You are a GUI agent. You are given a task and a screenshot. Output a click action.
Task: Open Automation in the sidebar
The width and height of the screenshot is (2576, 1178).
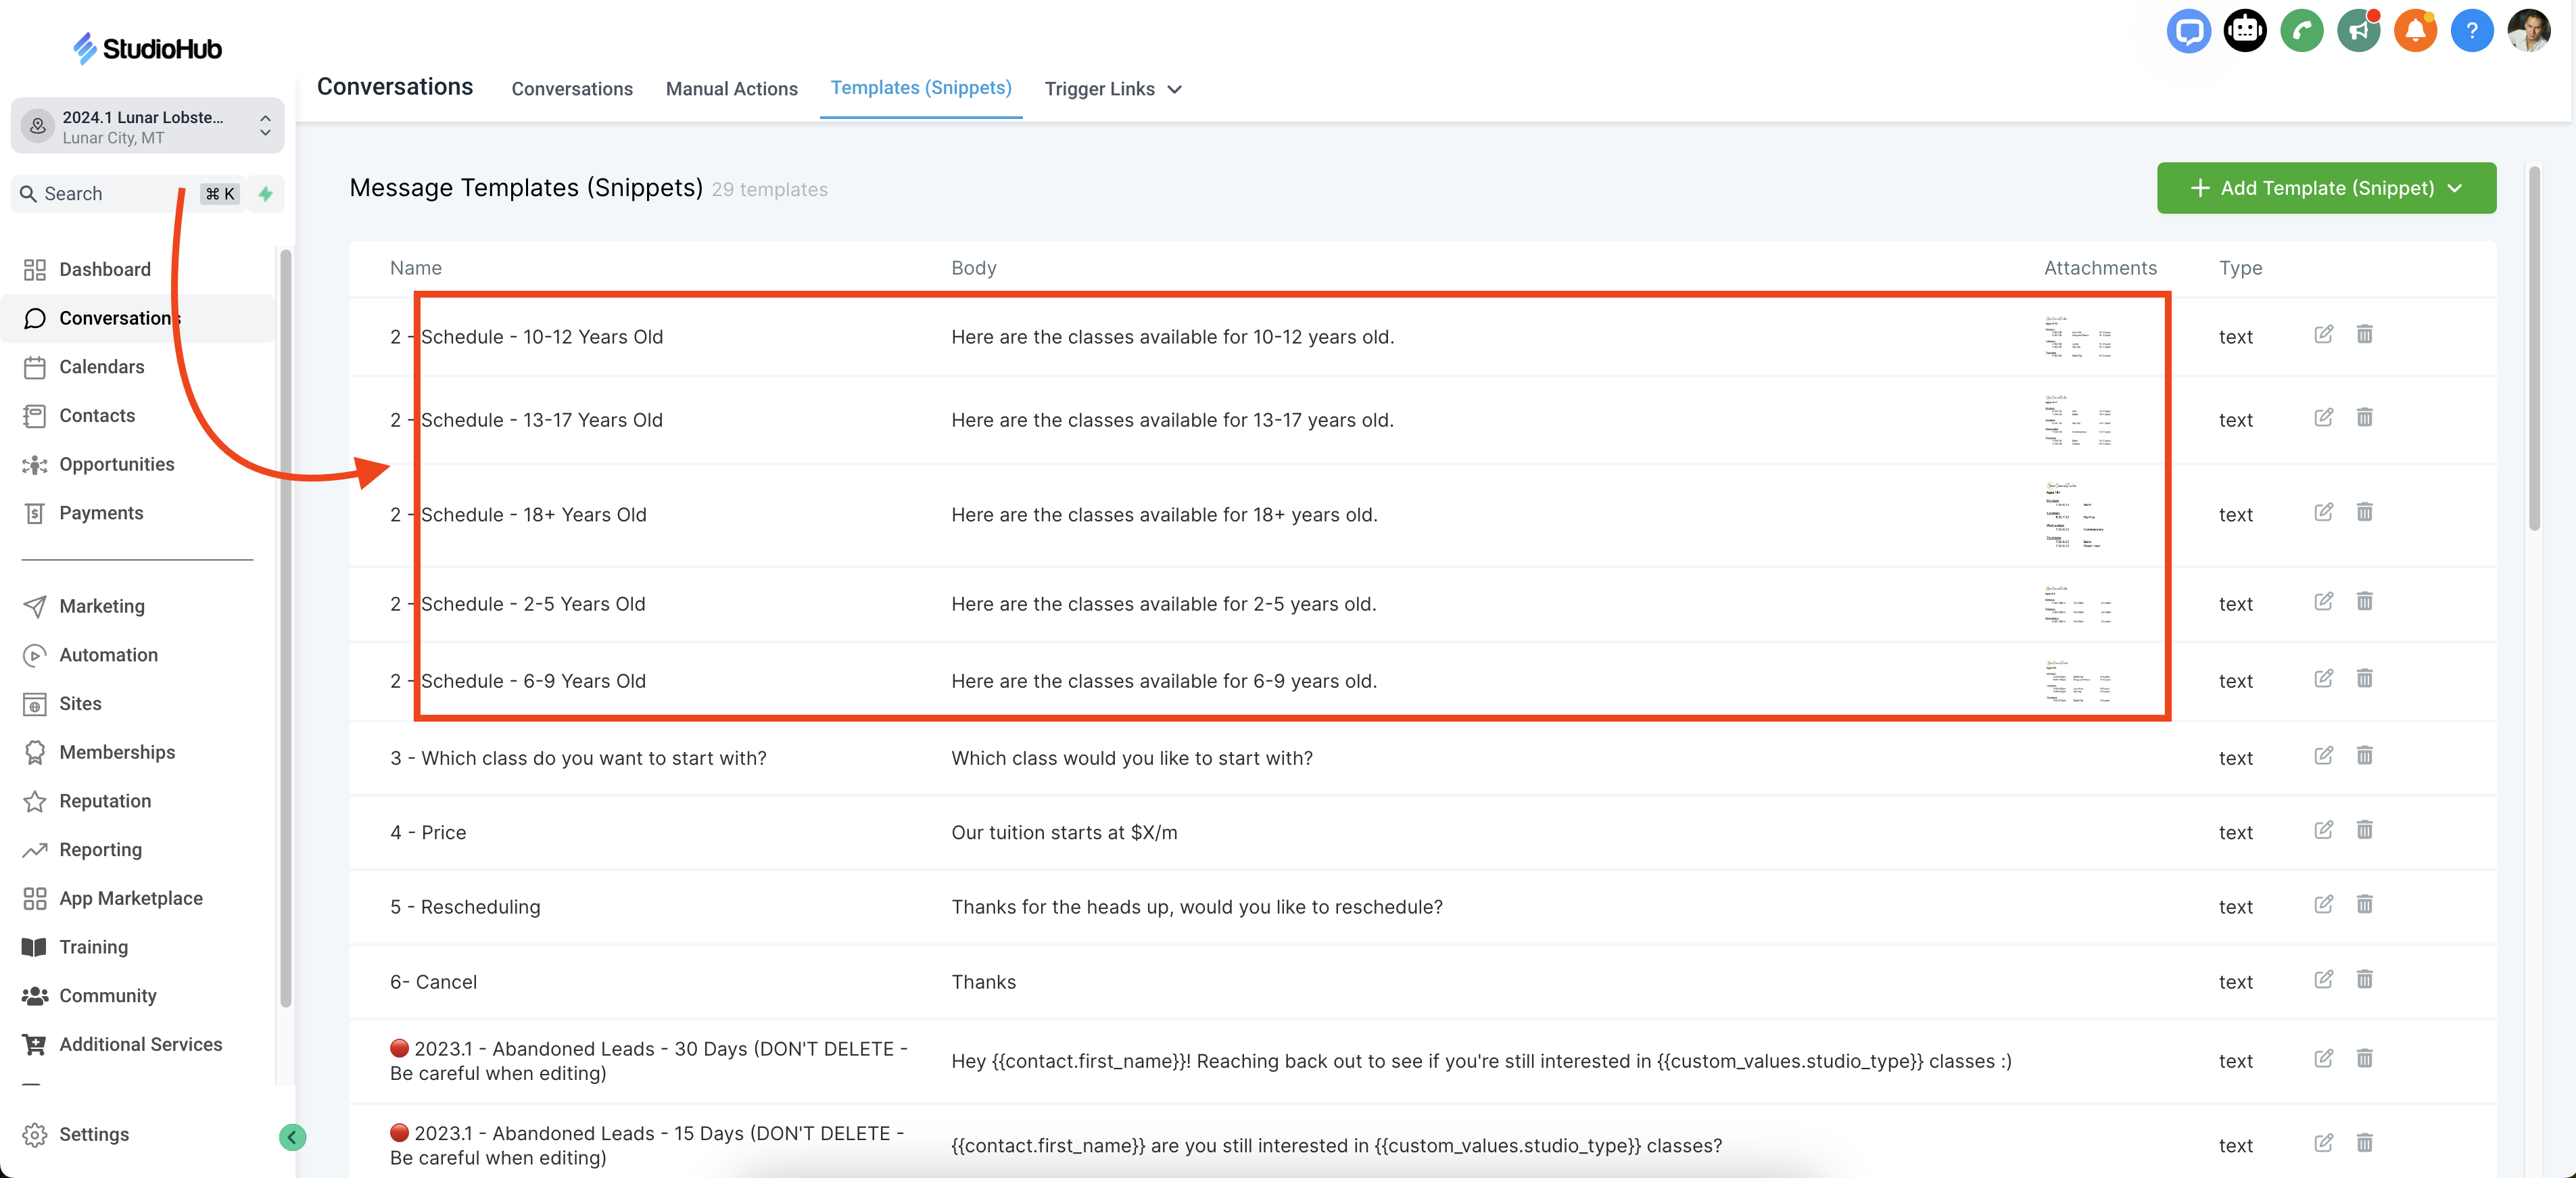click(x=108, y=655)
